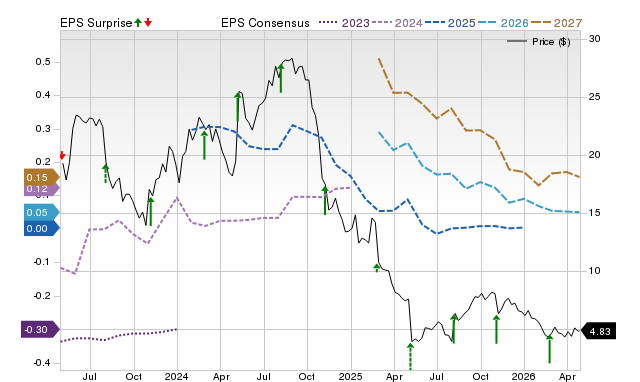Click the 2023 consensus legend entry
640x382 pixels.
(x=344, y=23)
